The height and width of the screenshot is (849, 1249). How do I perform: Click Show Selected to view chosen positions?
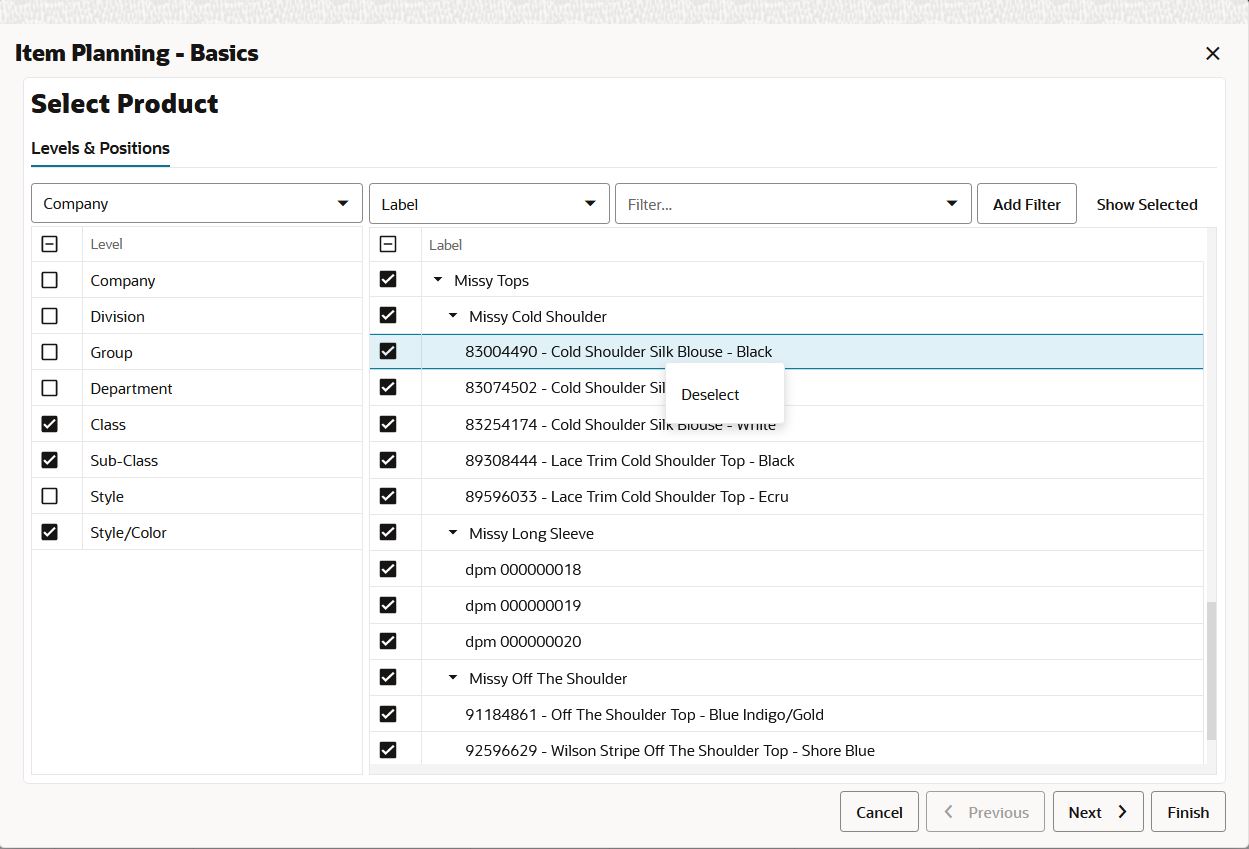[1147, 204]
